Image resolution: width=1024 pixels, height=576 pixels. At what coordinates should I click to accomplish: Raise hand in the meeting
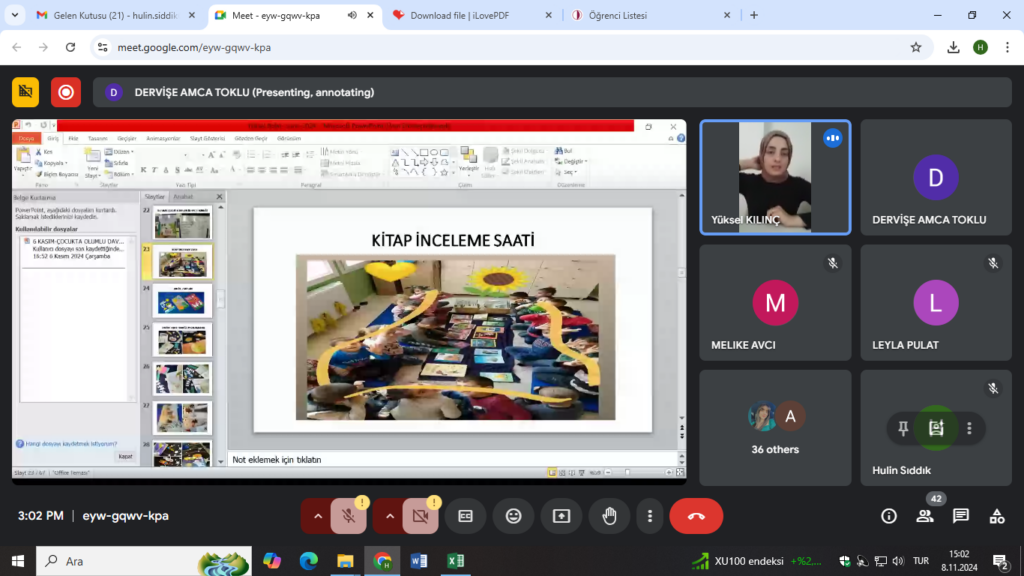point(609,516)
